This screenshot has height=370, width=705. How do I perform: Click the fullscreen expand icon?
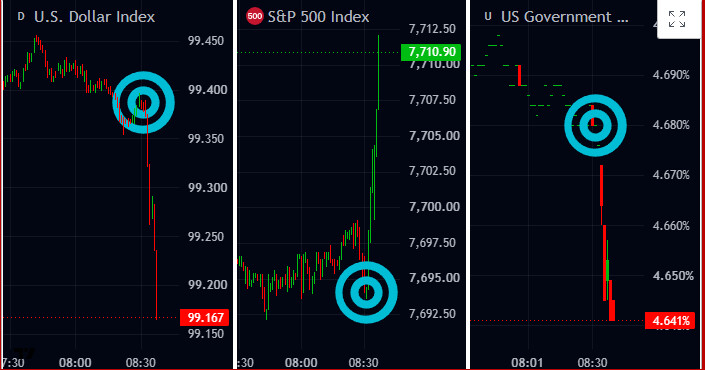[x=677, y=19]
